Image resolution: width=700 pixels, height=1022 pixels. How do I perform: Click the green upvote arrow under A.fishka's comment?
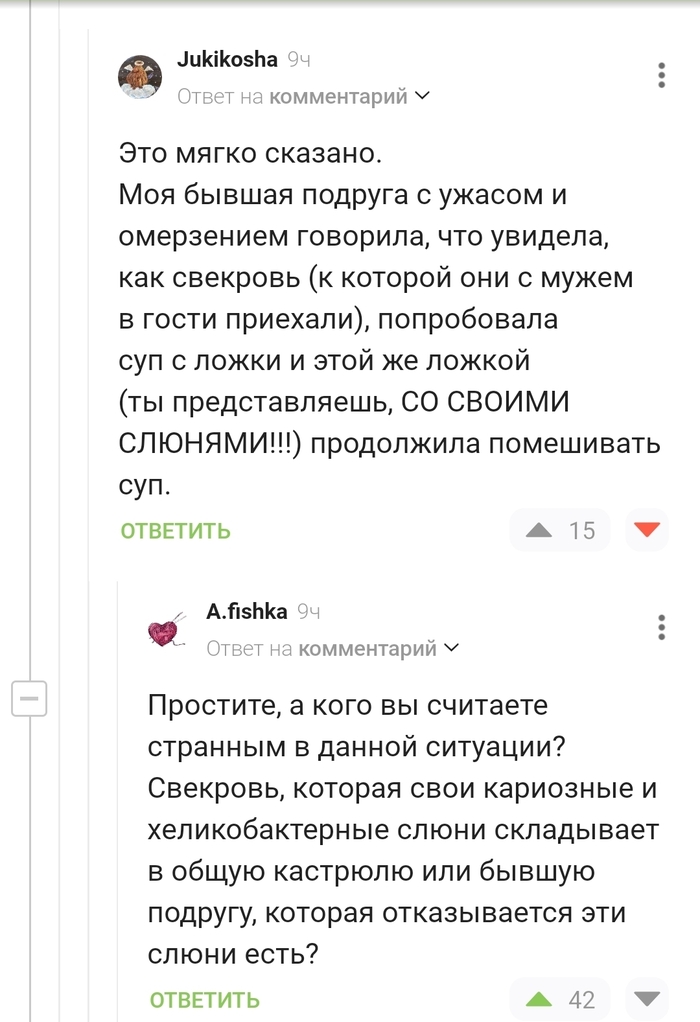(x=536, y=999)
